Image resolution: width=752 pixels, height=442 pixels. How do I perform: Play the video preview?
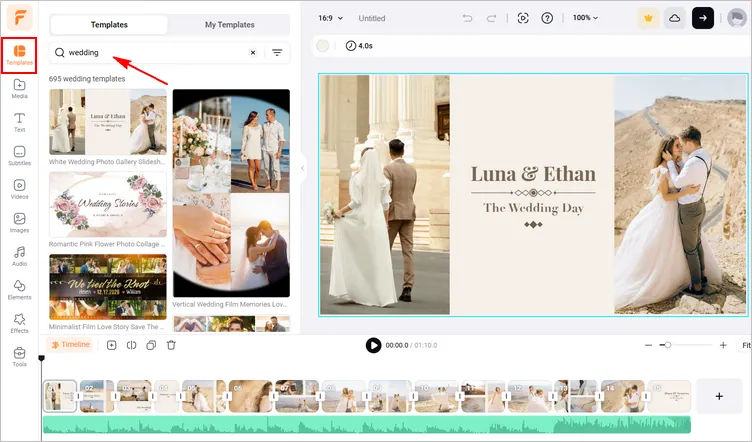click(x=373, y=345)
